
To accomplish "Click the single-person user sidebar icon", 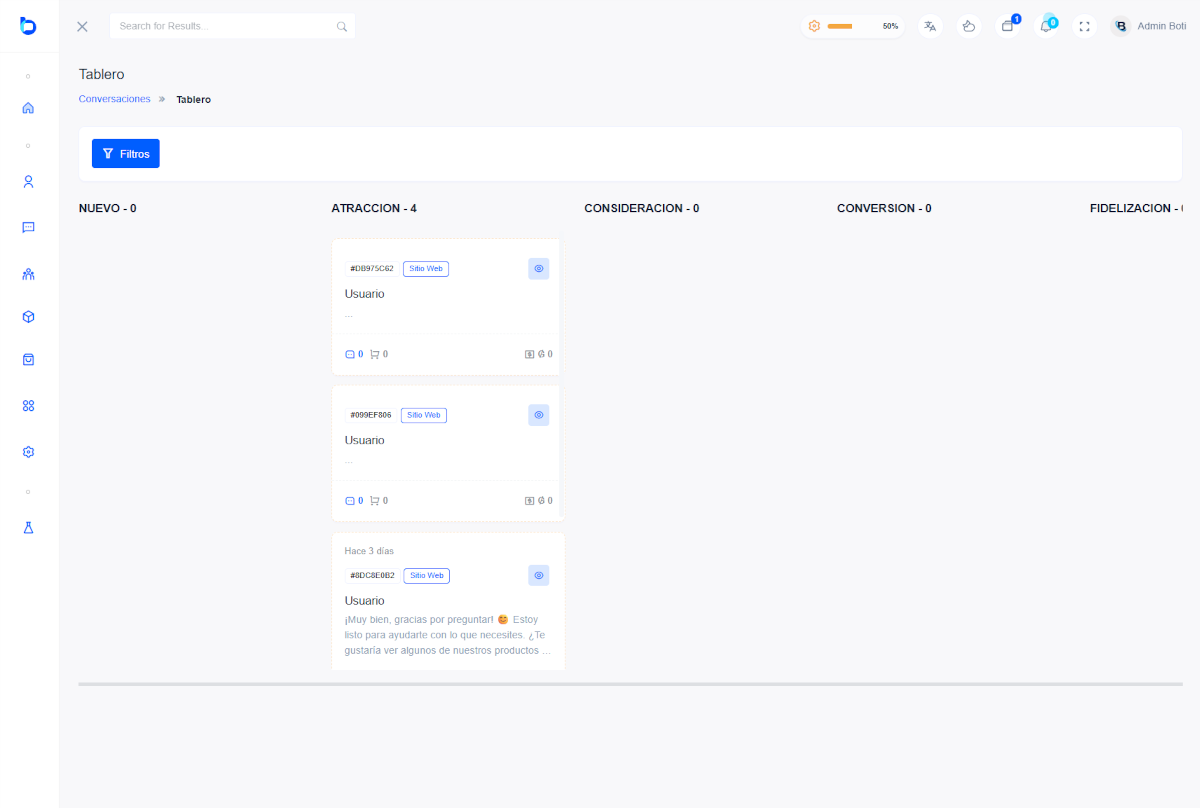I will tap(28, 182).
